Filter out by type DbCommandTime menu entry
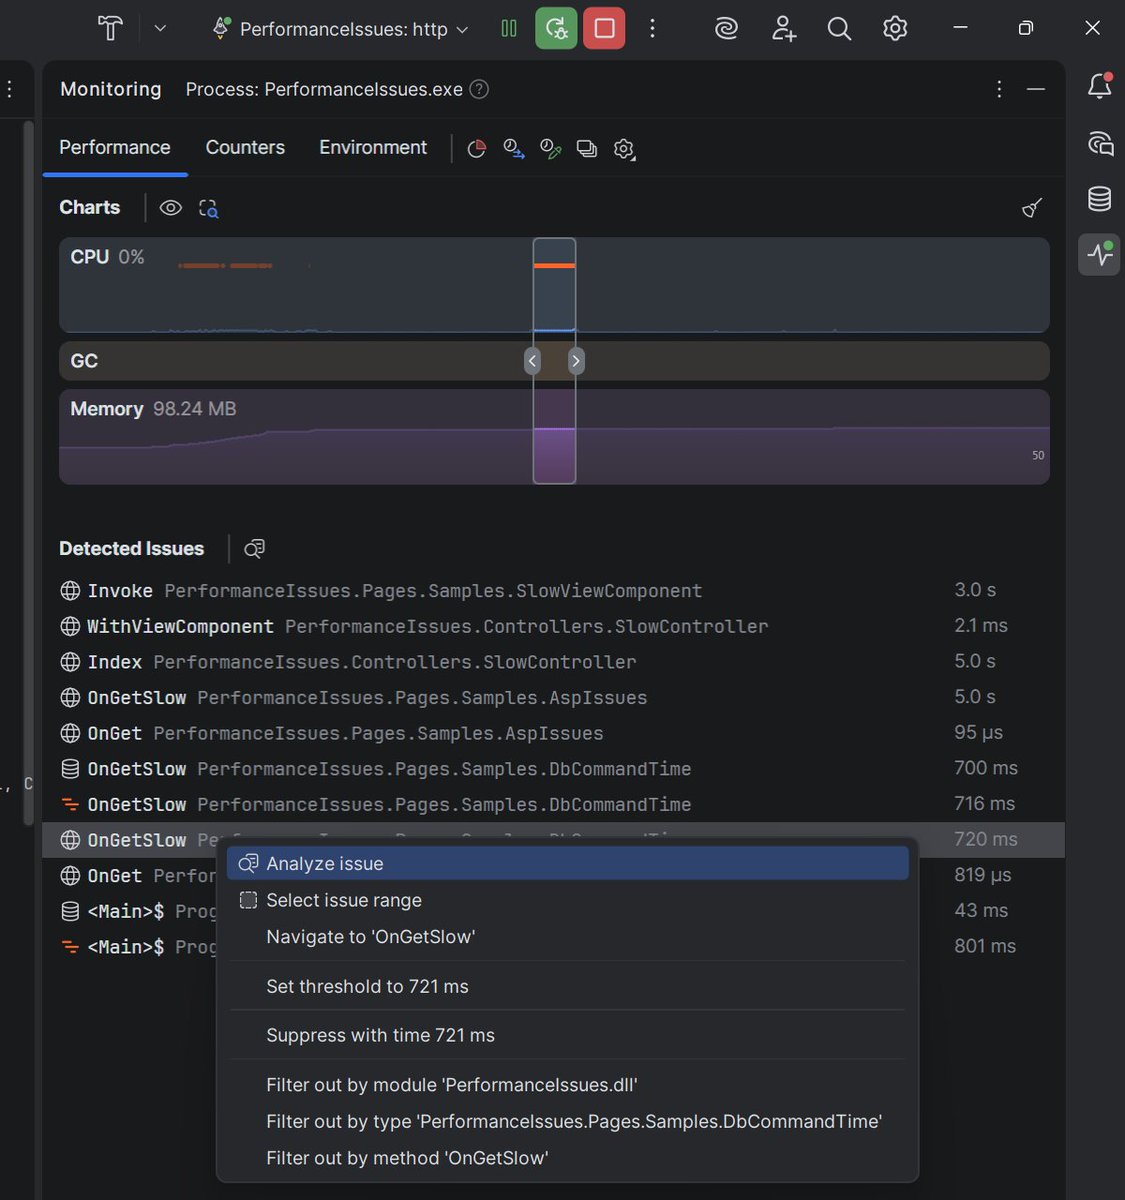Viewport: 1125px width, 1200px height. [567, 1121]
